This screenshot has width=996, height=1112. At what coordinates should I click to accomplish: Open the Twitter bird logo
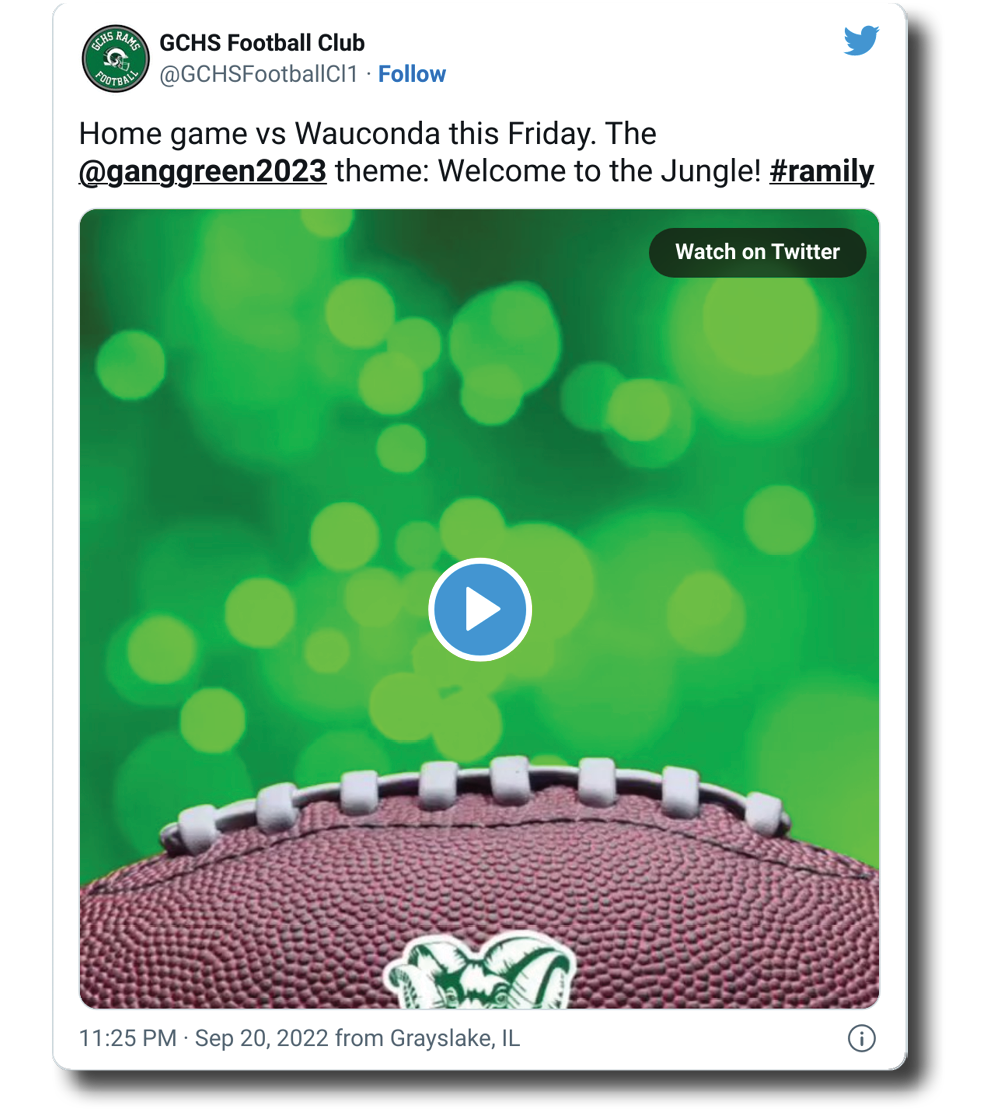point(860,41)
